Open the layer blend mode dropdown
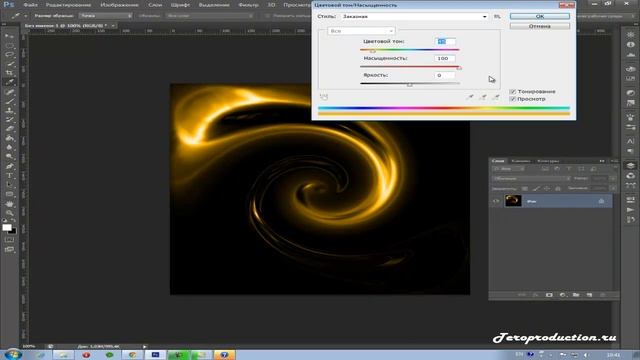Viewport: 640px width, 360px height. tap(531, 178)
